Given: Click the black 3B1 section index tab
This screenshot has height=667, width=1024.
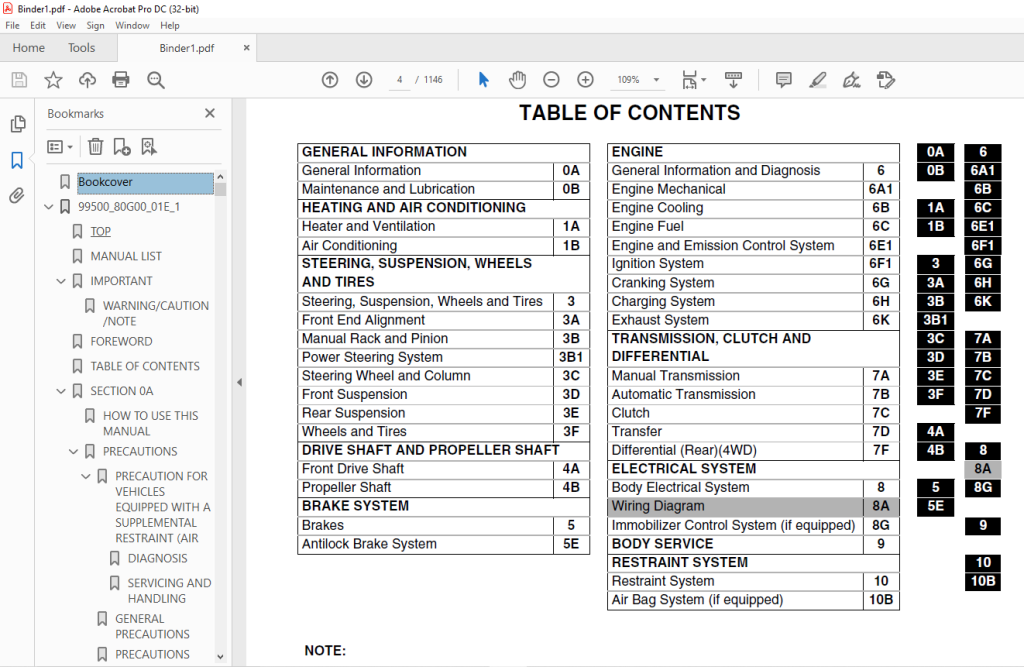Looking at the screenshot, I should (935, 320).
